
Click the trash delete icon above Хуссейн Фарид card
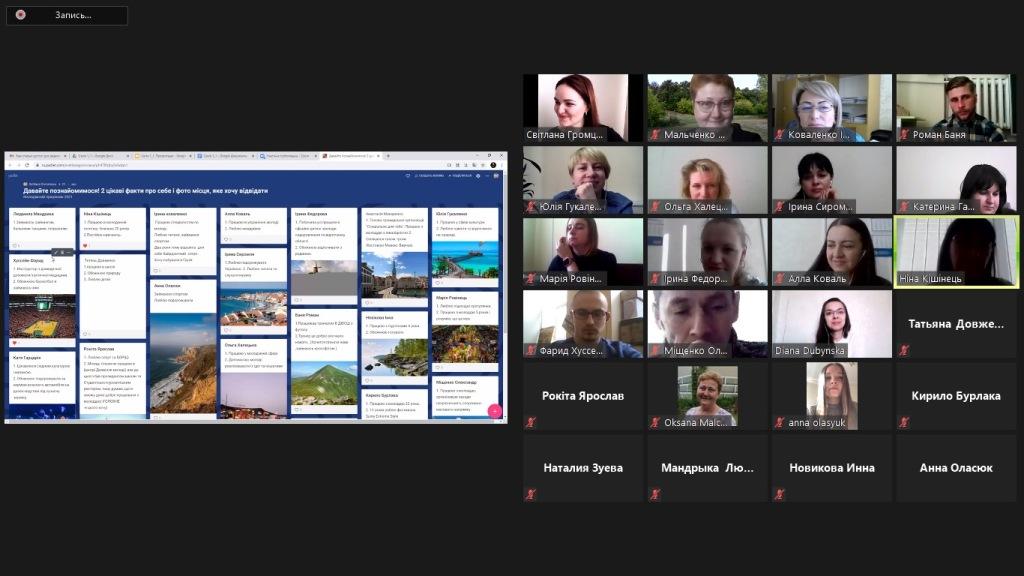point(62,252)
